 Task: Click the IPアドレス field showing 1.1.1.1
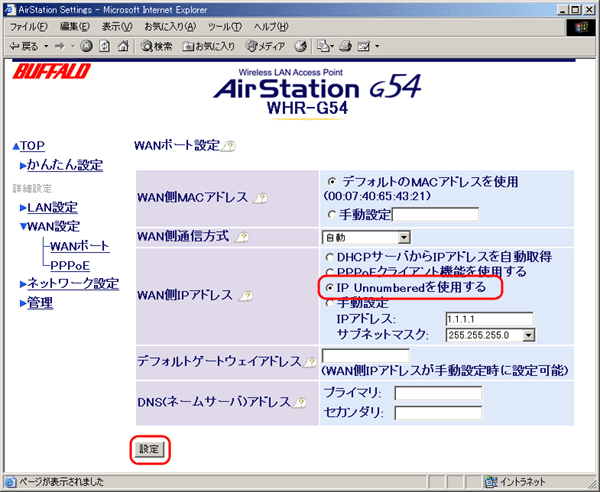[489, 319]
